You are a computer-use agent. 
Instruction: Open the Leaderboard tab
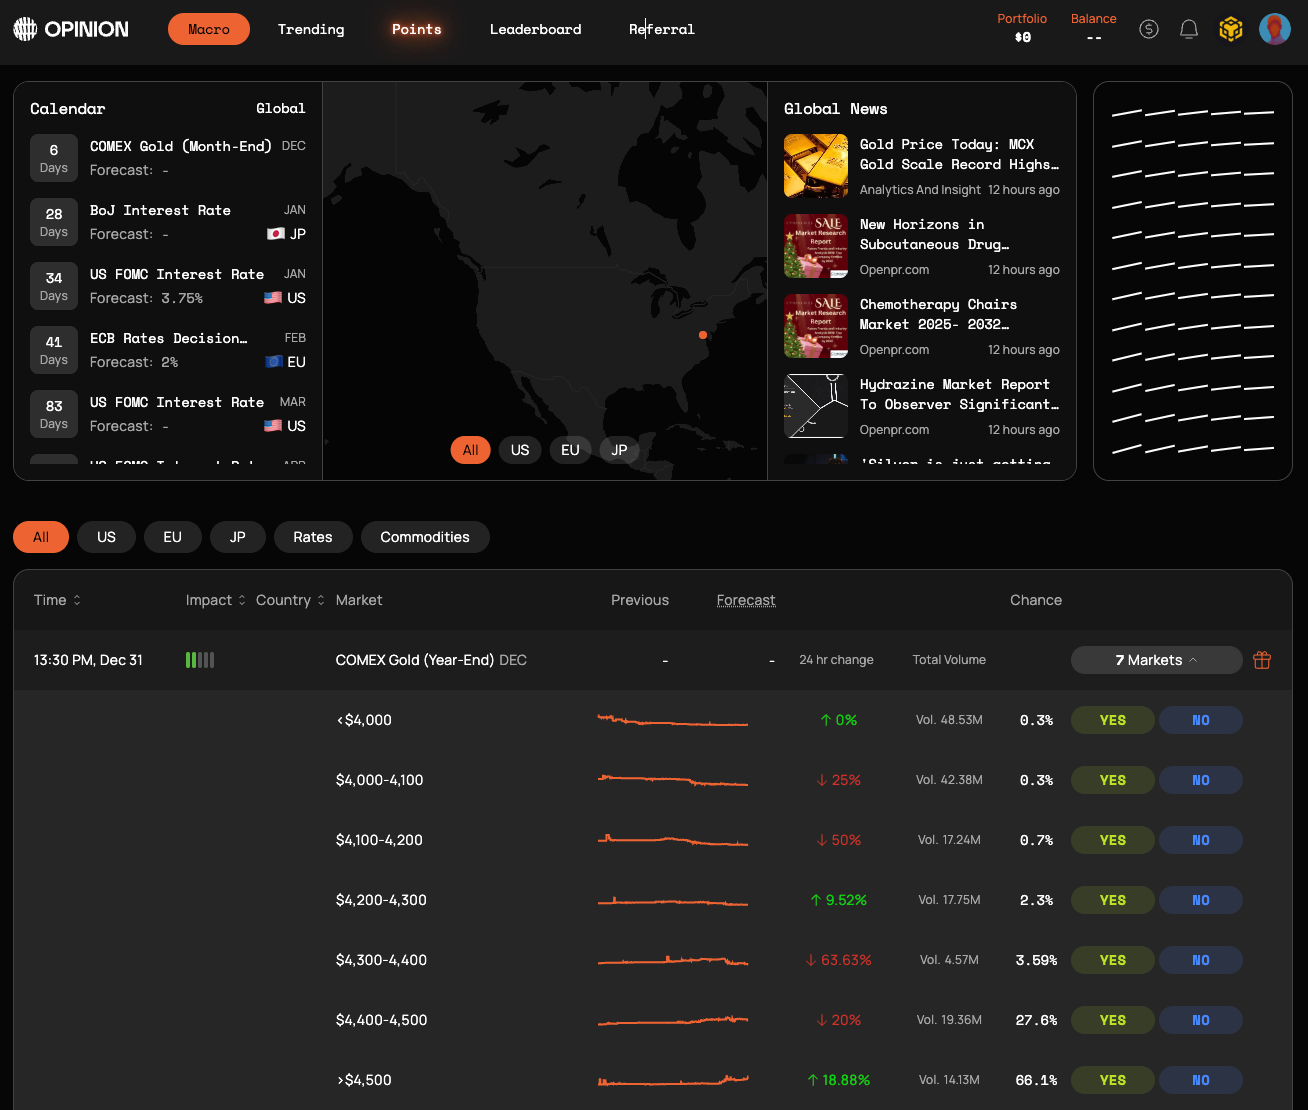pos(535,29)
